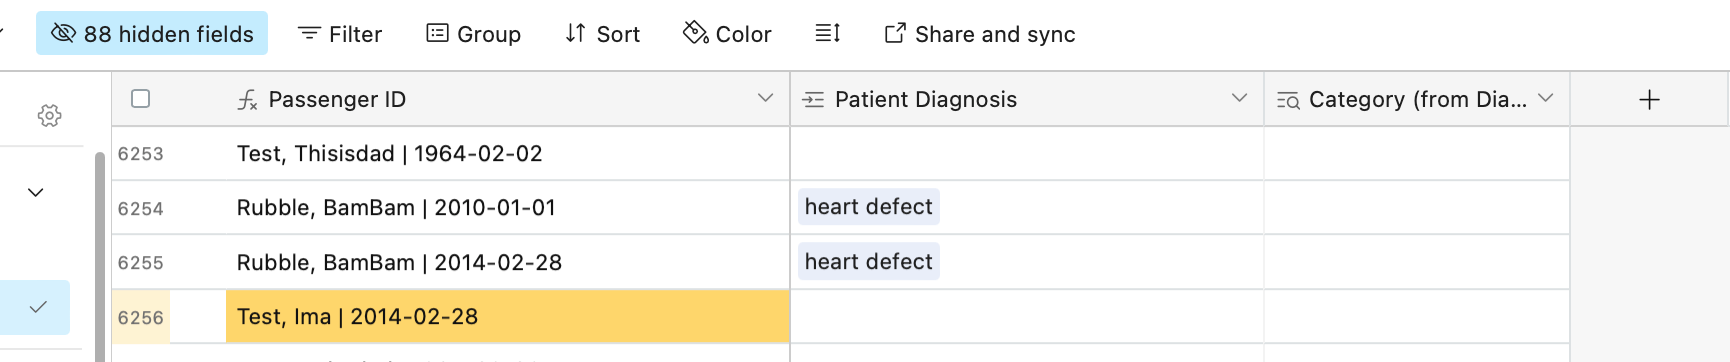This screenshot has height=362, width=1730.
Task: Open the Group menu
Action: [x=473, y=34]
